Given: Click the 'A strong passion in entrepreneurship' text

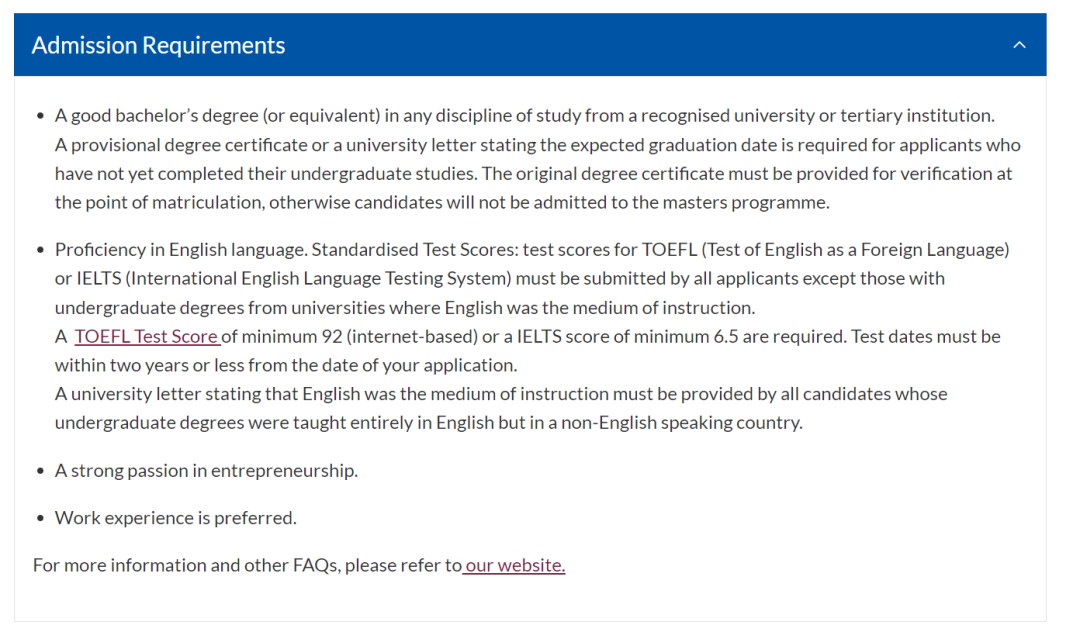Looking at the screenshot, I should click(207, 471).
